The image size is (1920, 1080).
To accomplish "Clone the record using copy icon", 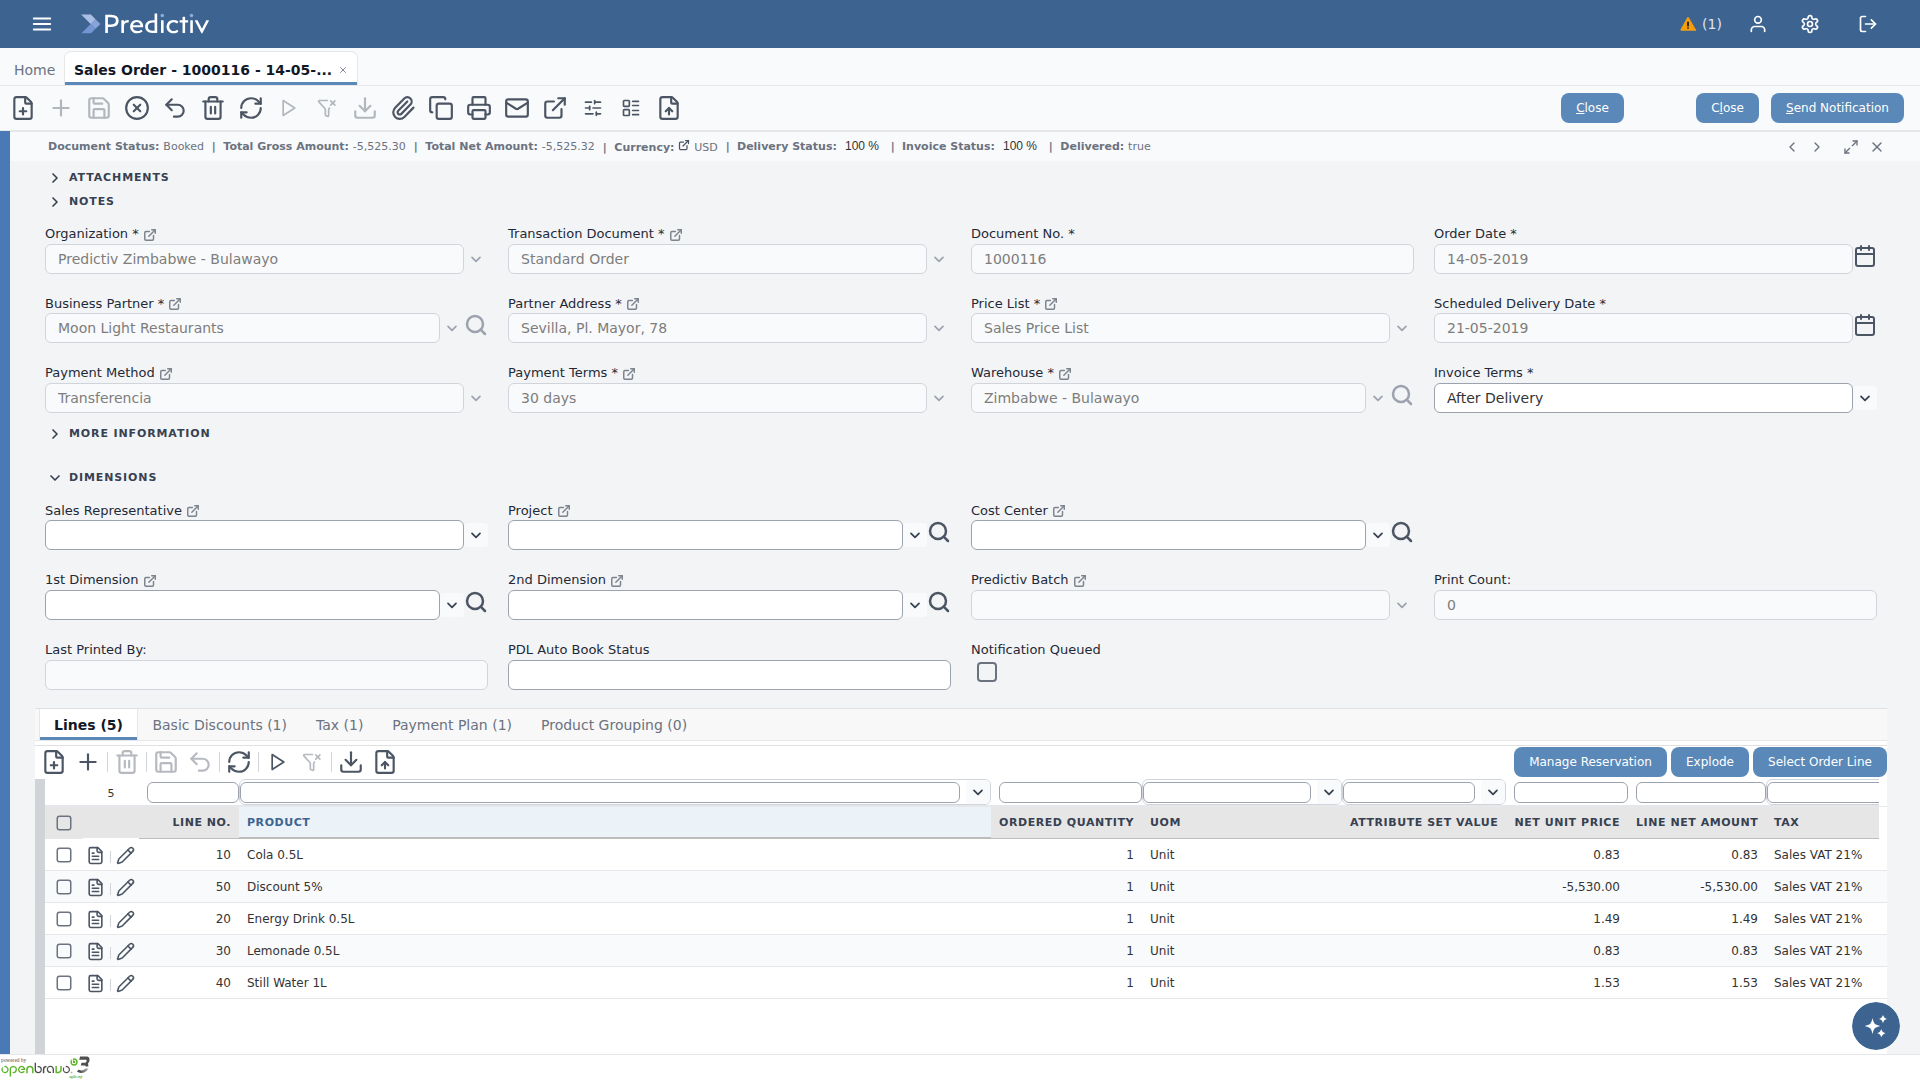I will (441, 108).
